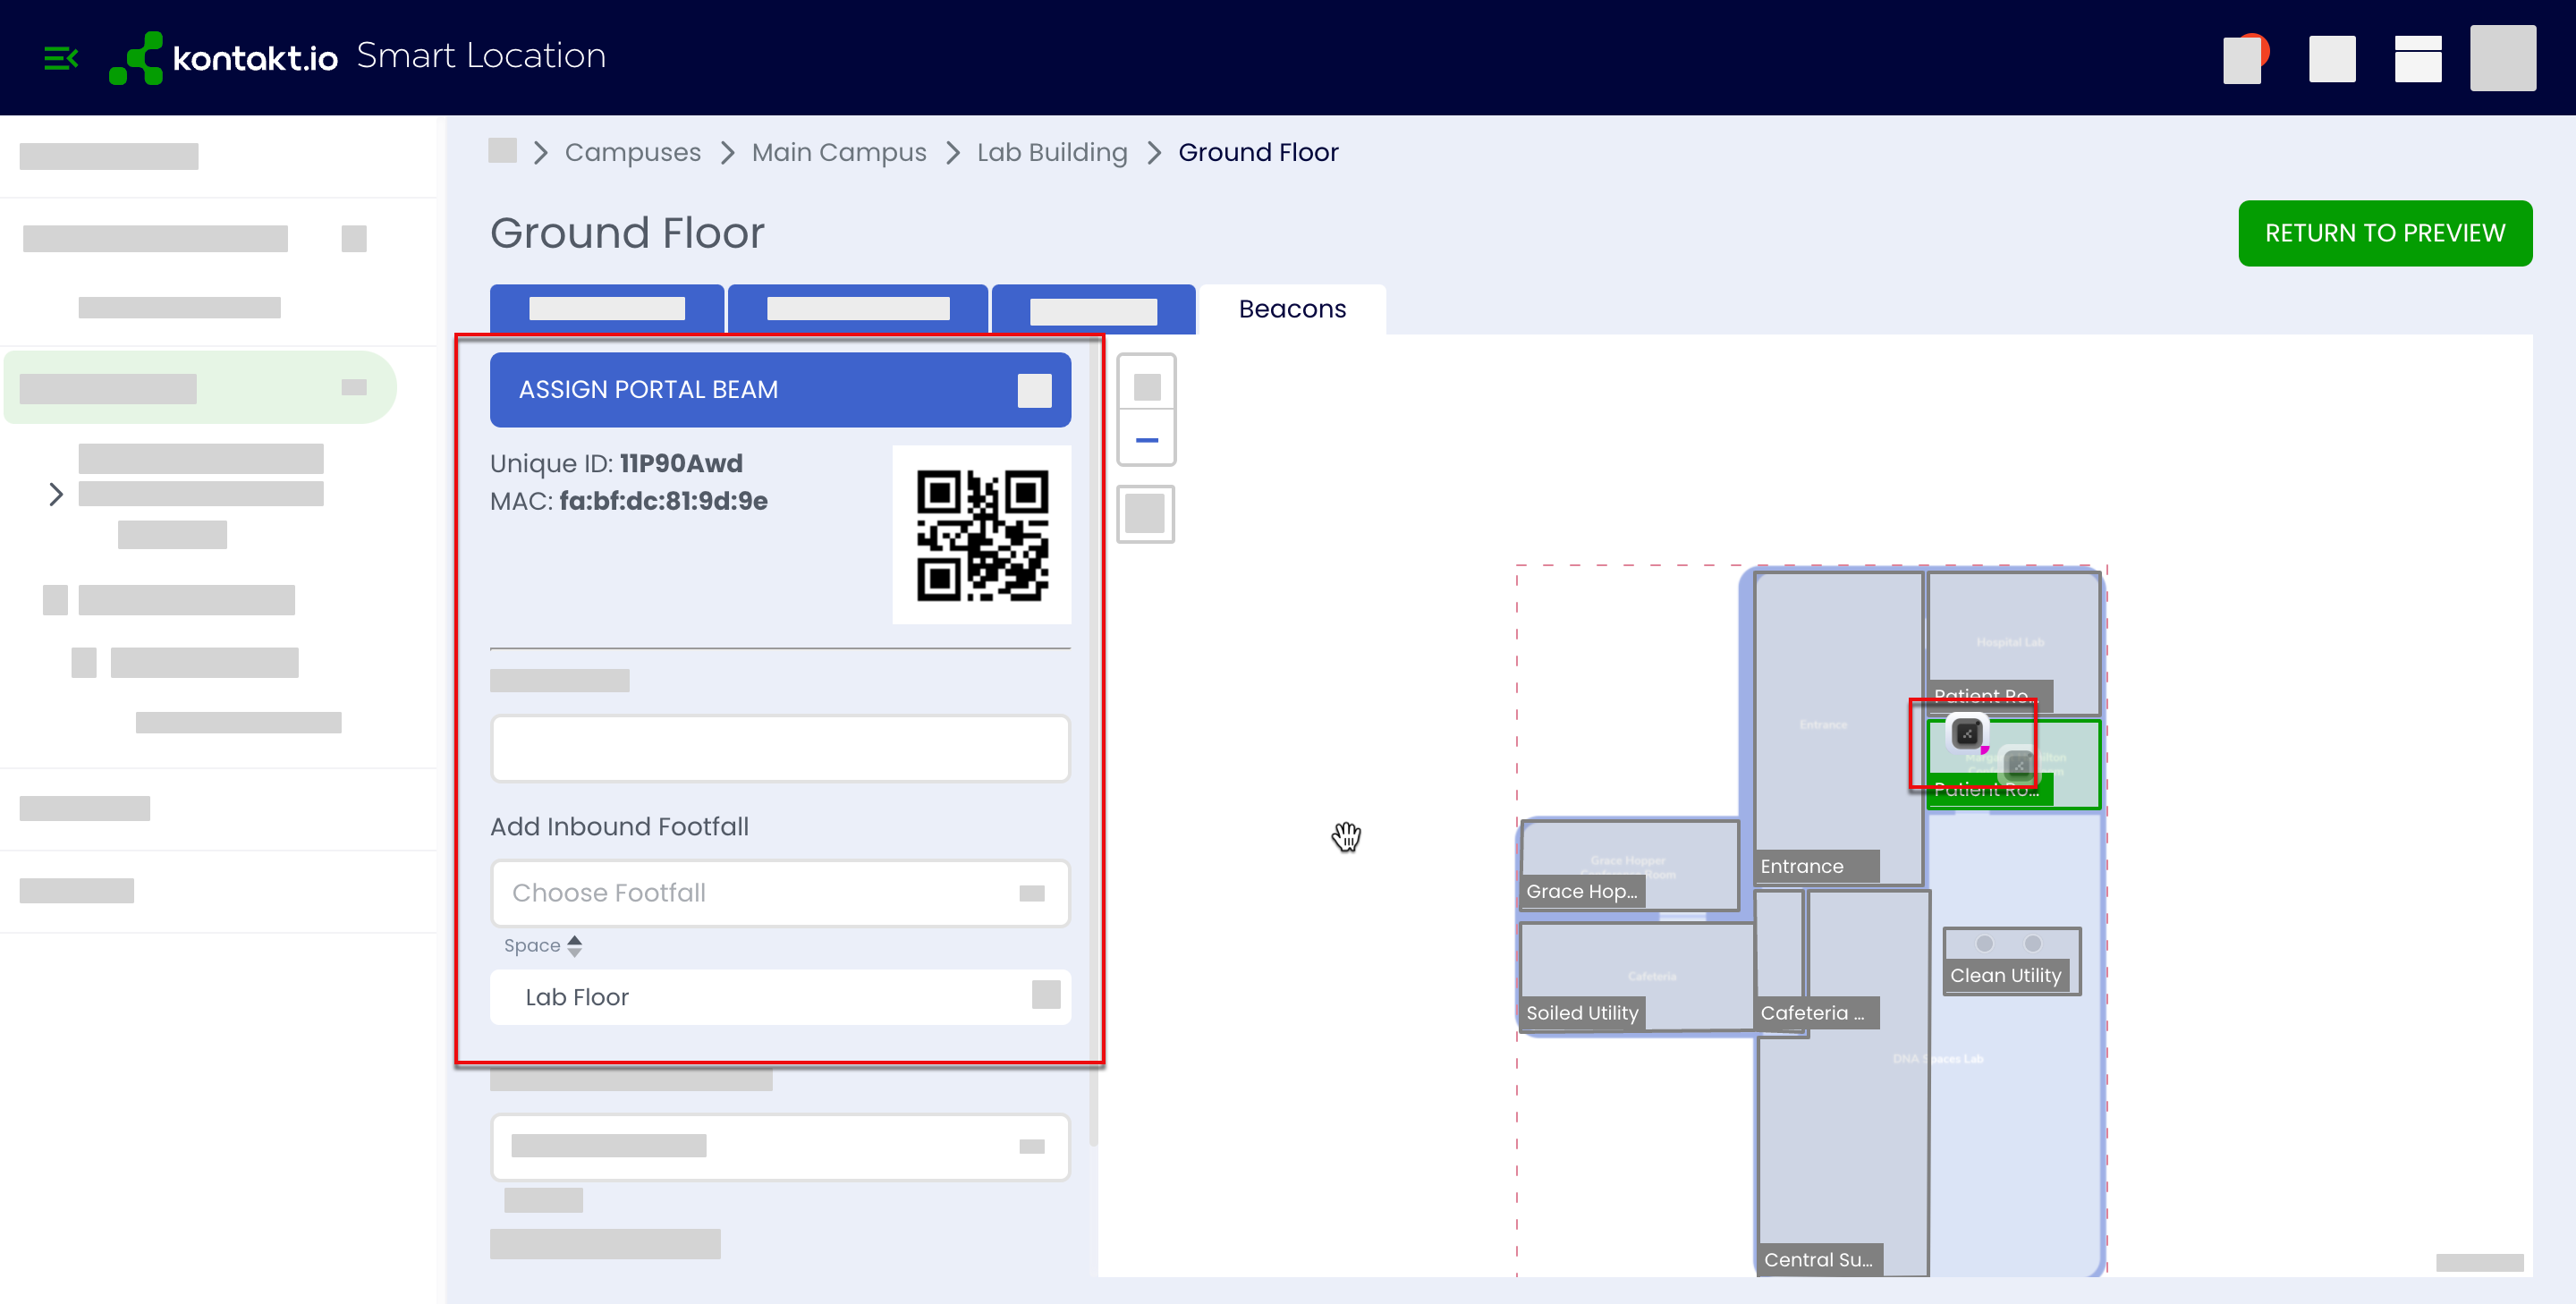This screenshot has width=2576, height=1304.
Task: Collapse the sidebar with the menu icon
Action: click(61, 58)
